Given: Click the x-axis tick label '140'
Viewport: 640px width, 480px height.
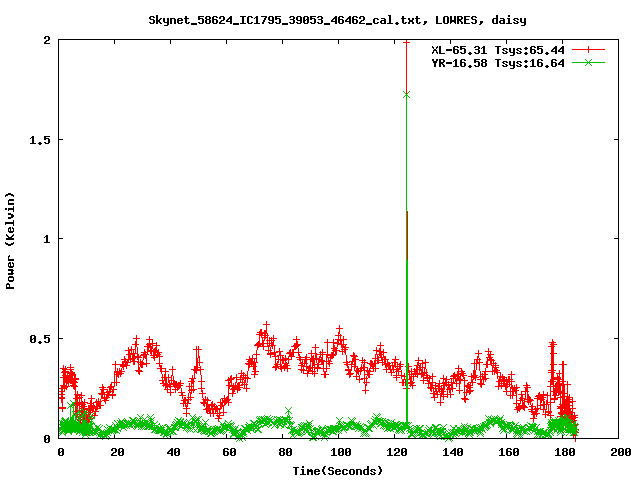Looking at the screenshot, I should click(x=453, y=452).
